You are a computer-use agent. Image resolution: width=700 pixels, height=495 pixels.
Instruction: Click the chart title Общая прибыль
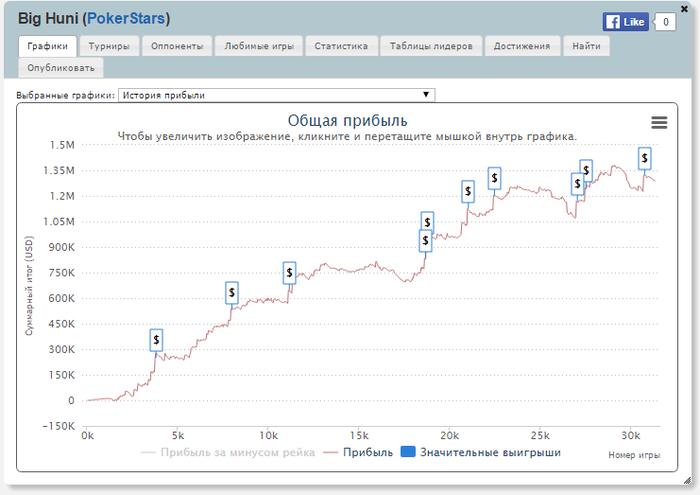347,121
